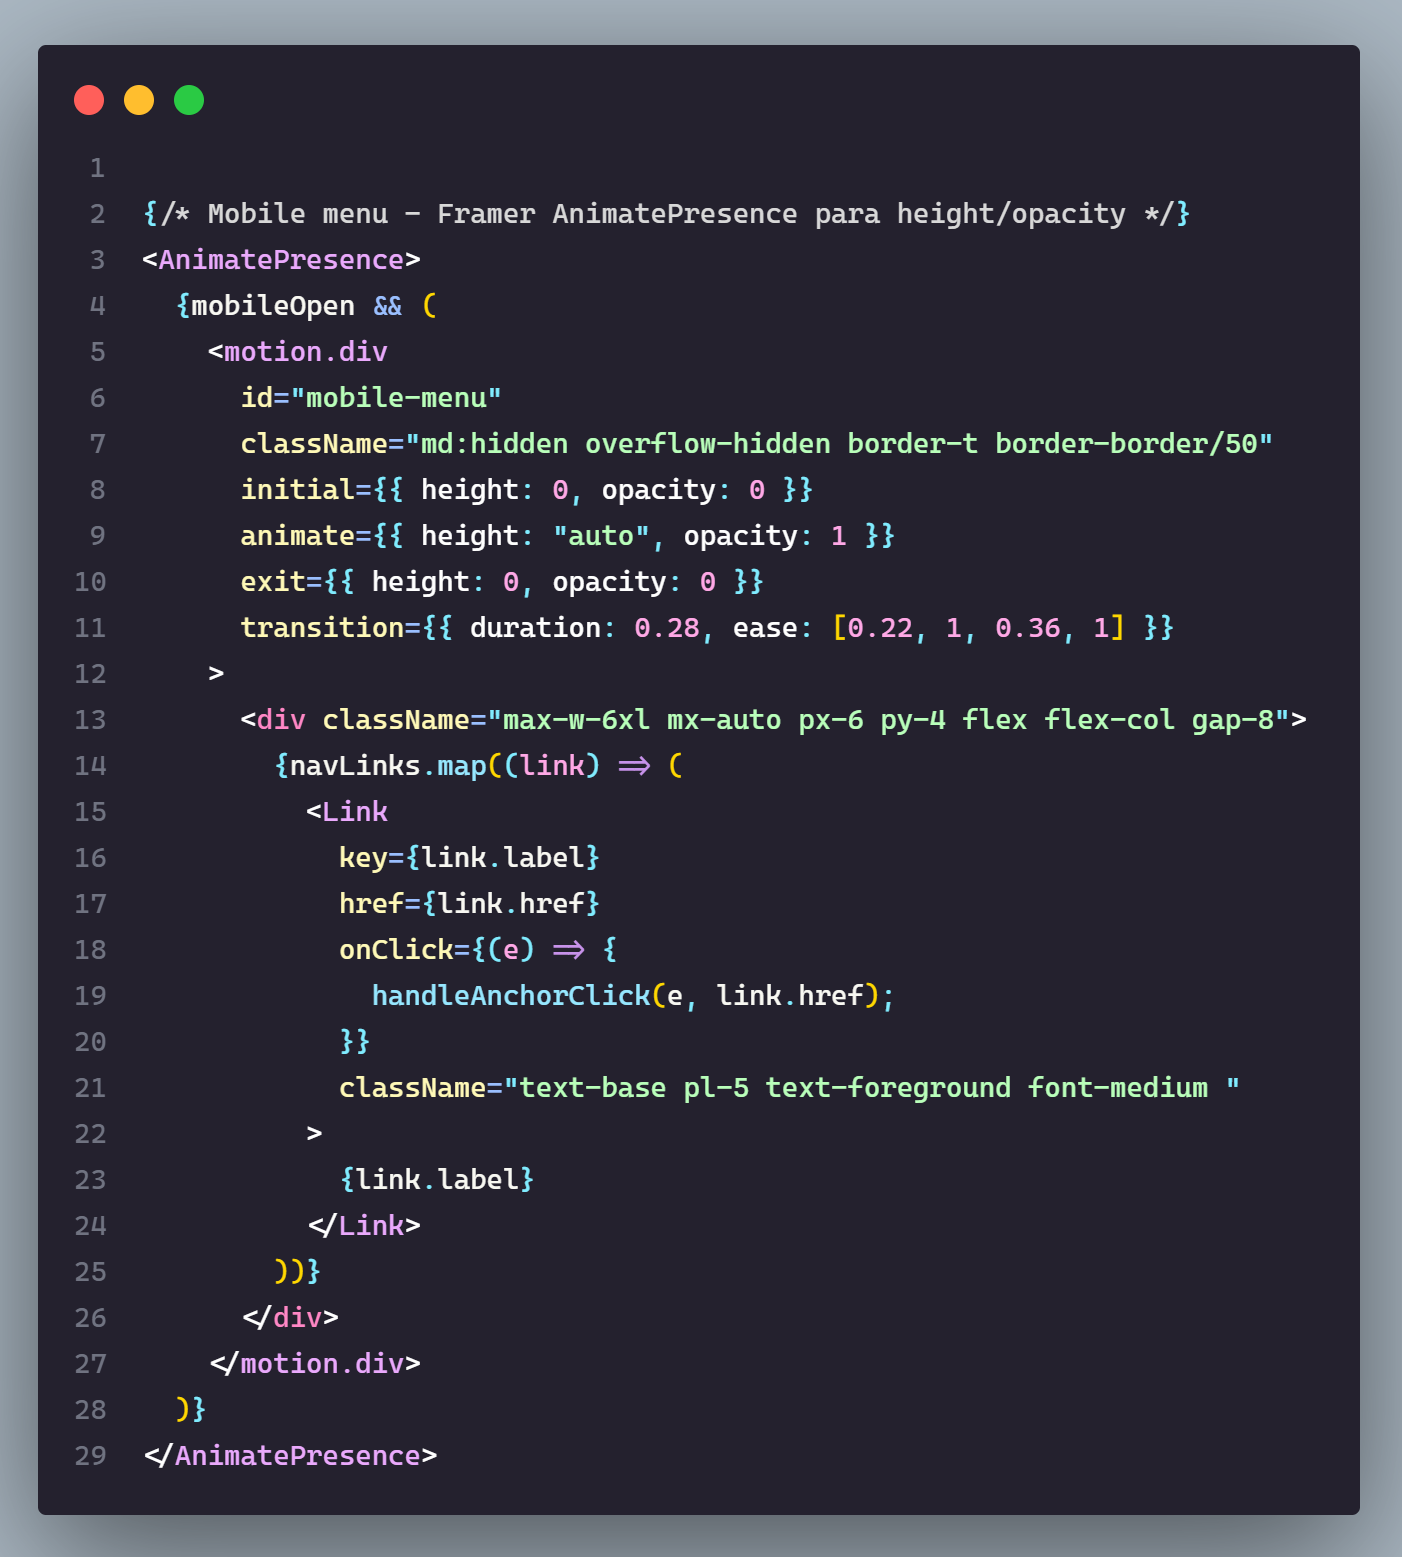Click line number "12" in the gutter
The height and width of the screenshot is (1557, 1402).
tap(90, 674)
